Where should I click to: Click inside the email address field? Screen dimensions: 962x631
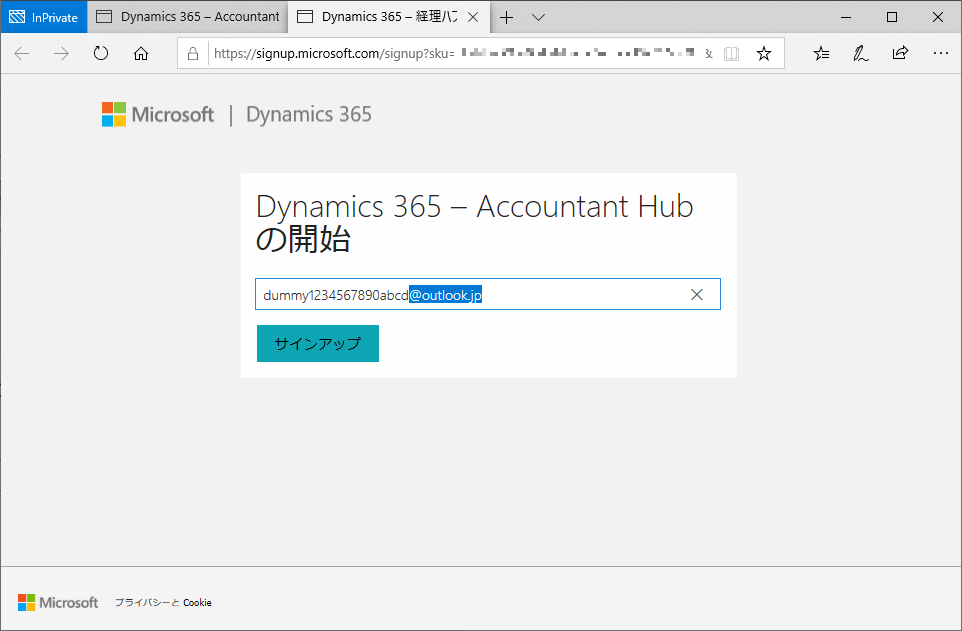click(488, 294)
